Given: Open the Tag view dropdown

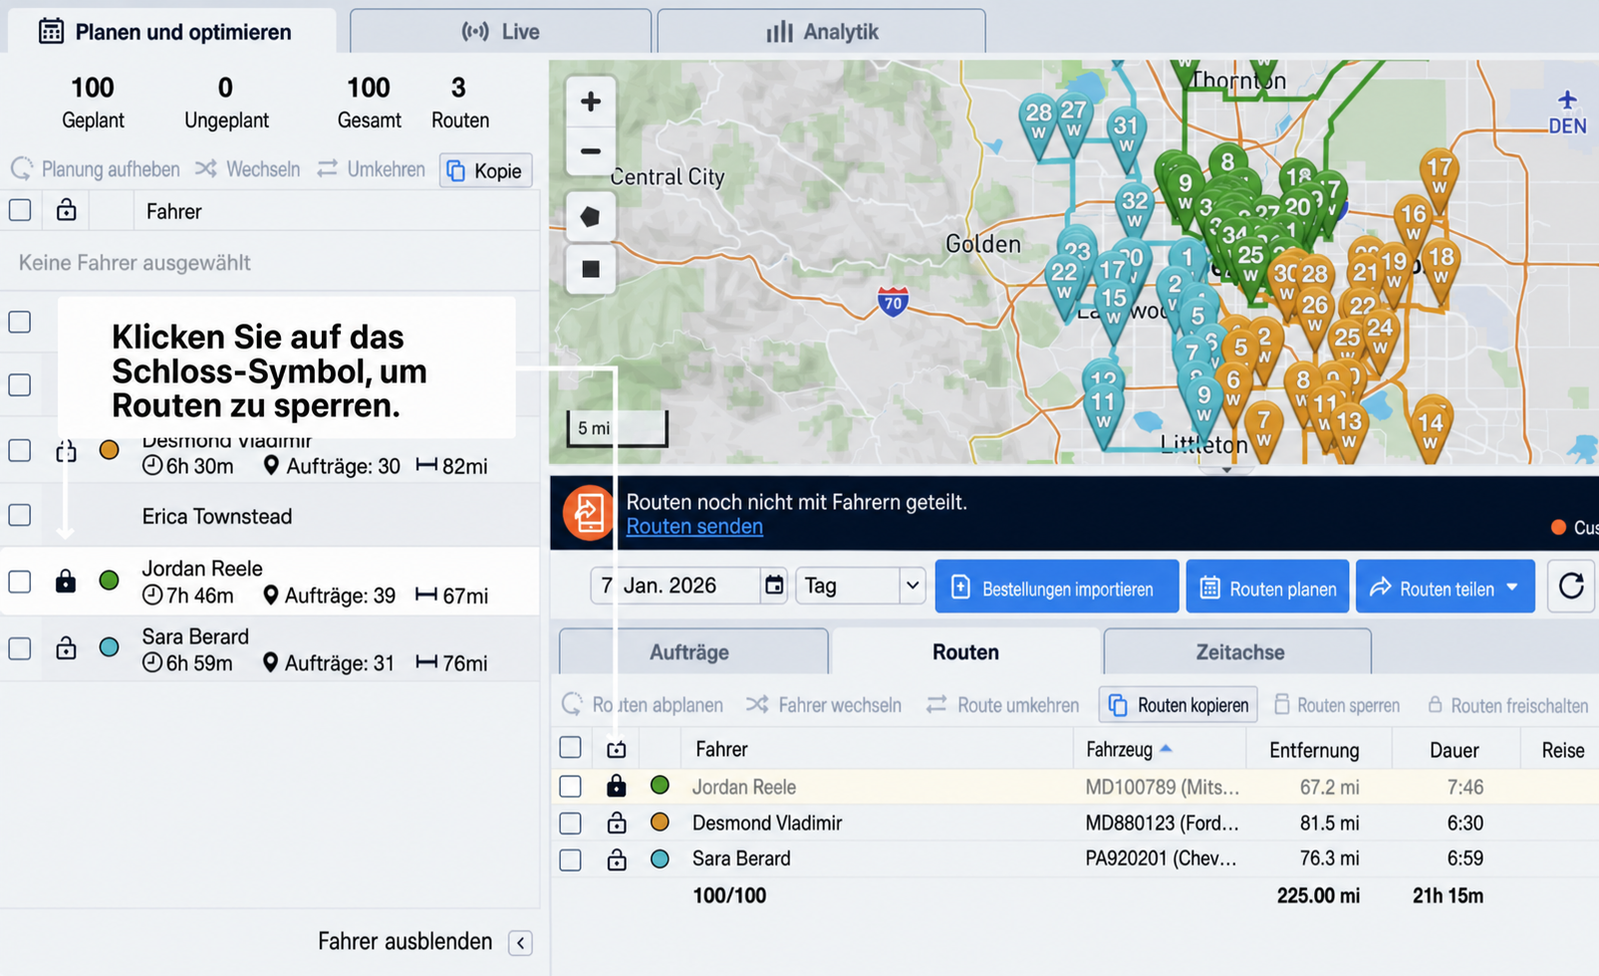Looking at the screenshot, I should [860, 586].
